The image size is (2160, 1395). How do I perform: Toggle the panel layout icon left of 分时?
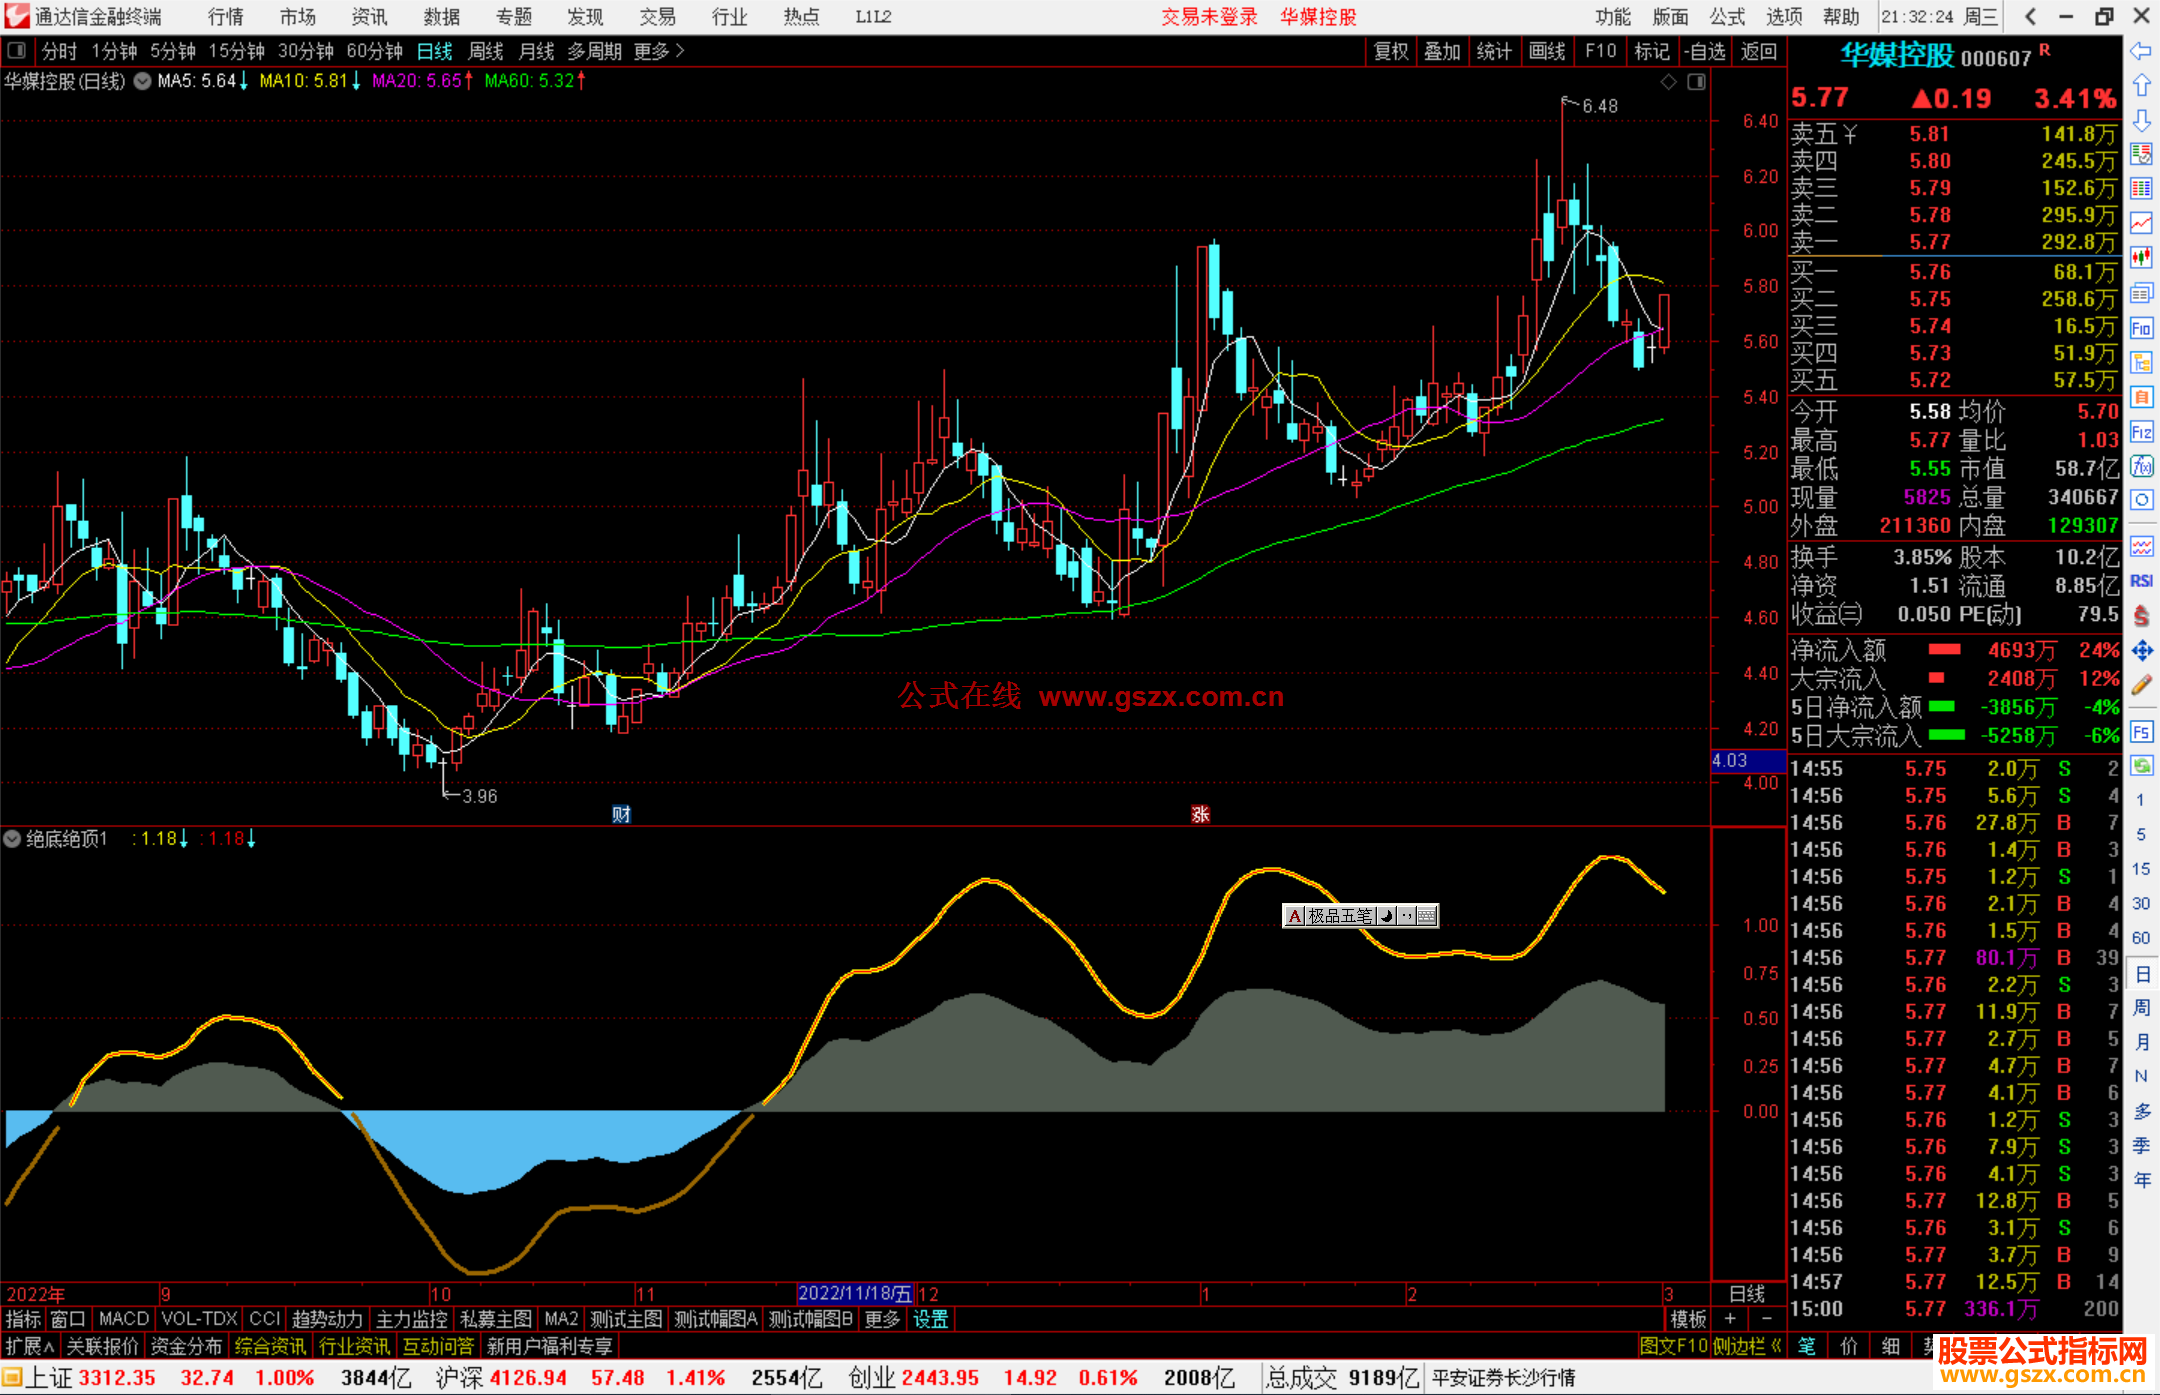click(x=17, y=51)
